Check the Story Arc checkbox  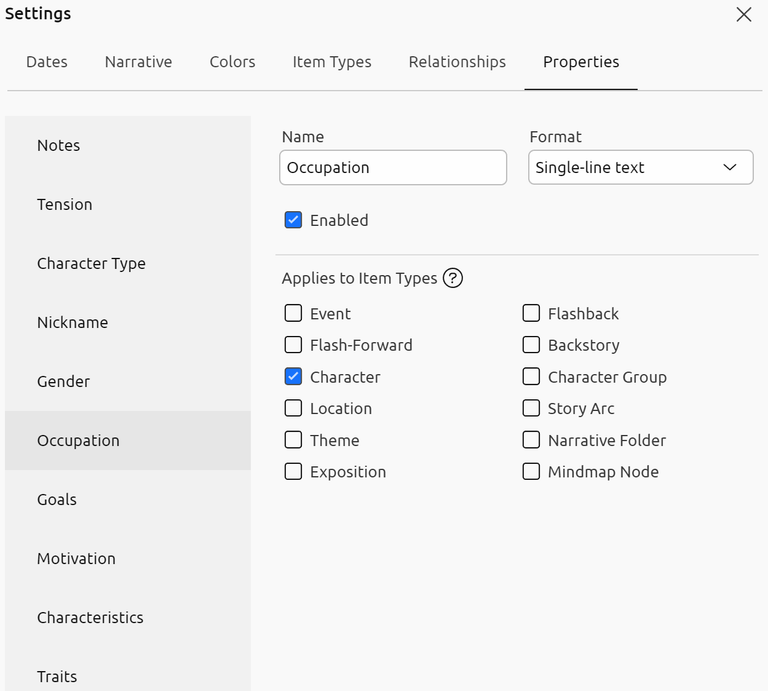[x=531, y=408]
